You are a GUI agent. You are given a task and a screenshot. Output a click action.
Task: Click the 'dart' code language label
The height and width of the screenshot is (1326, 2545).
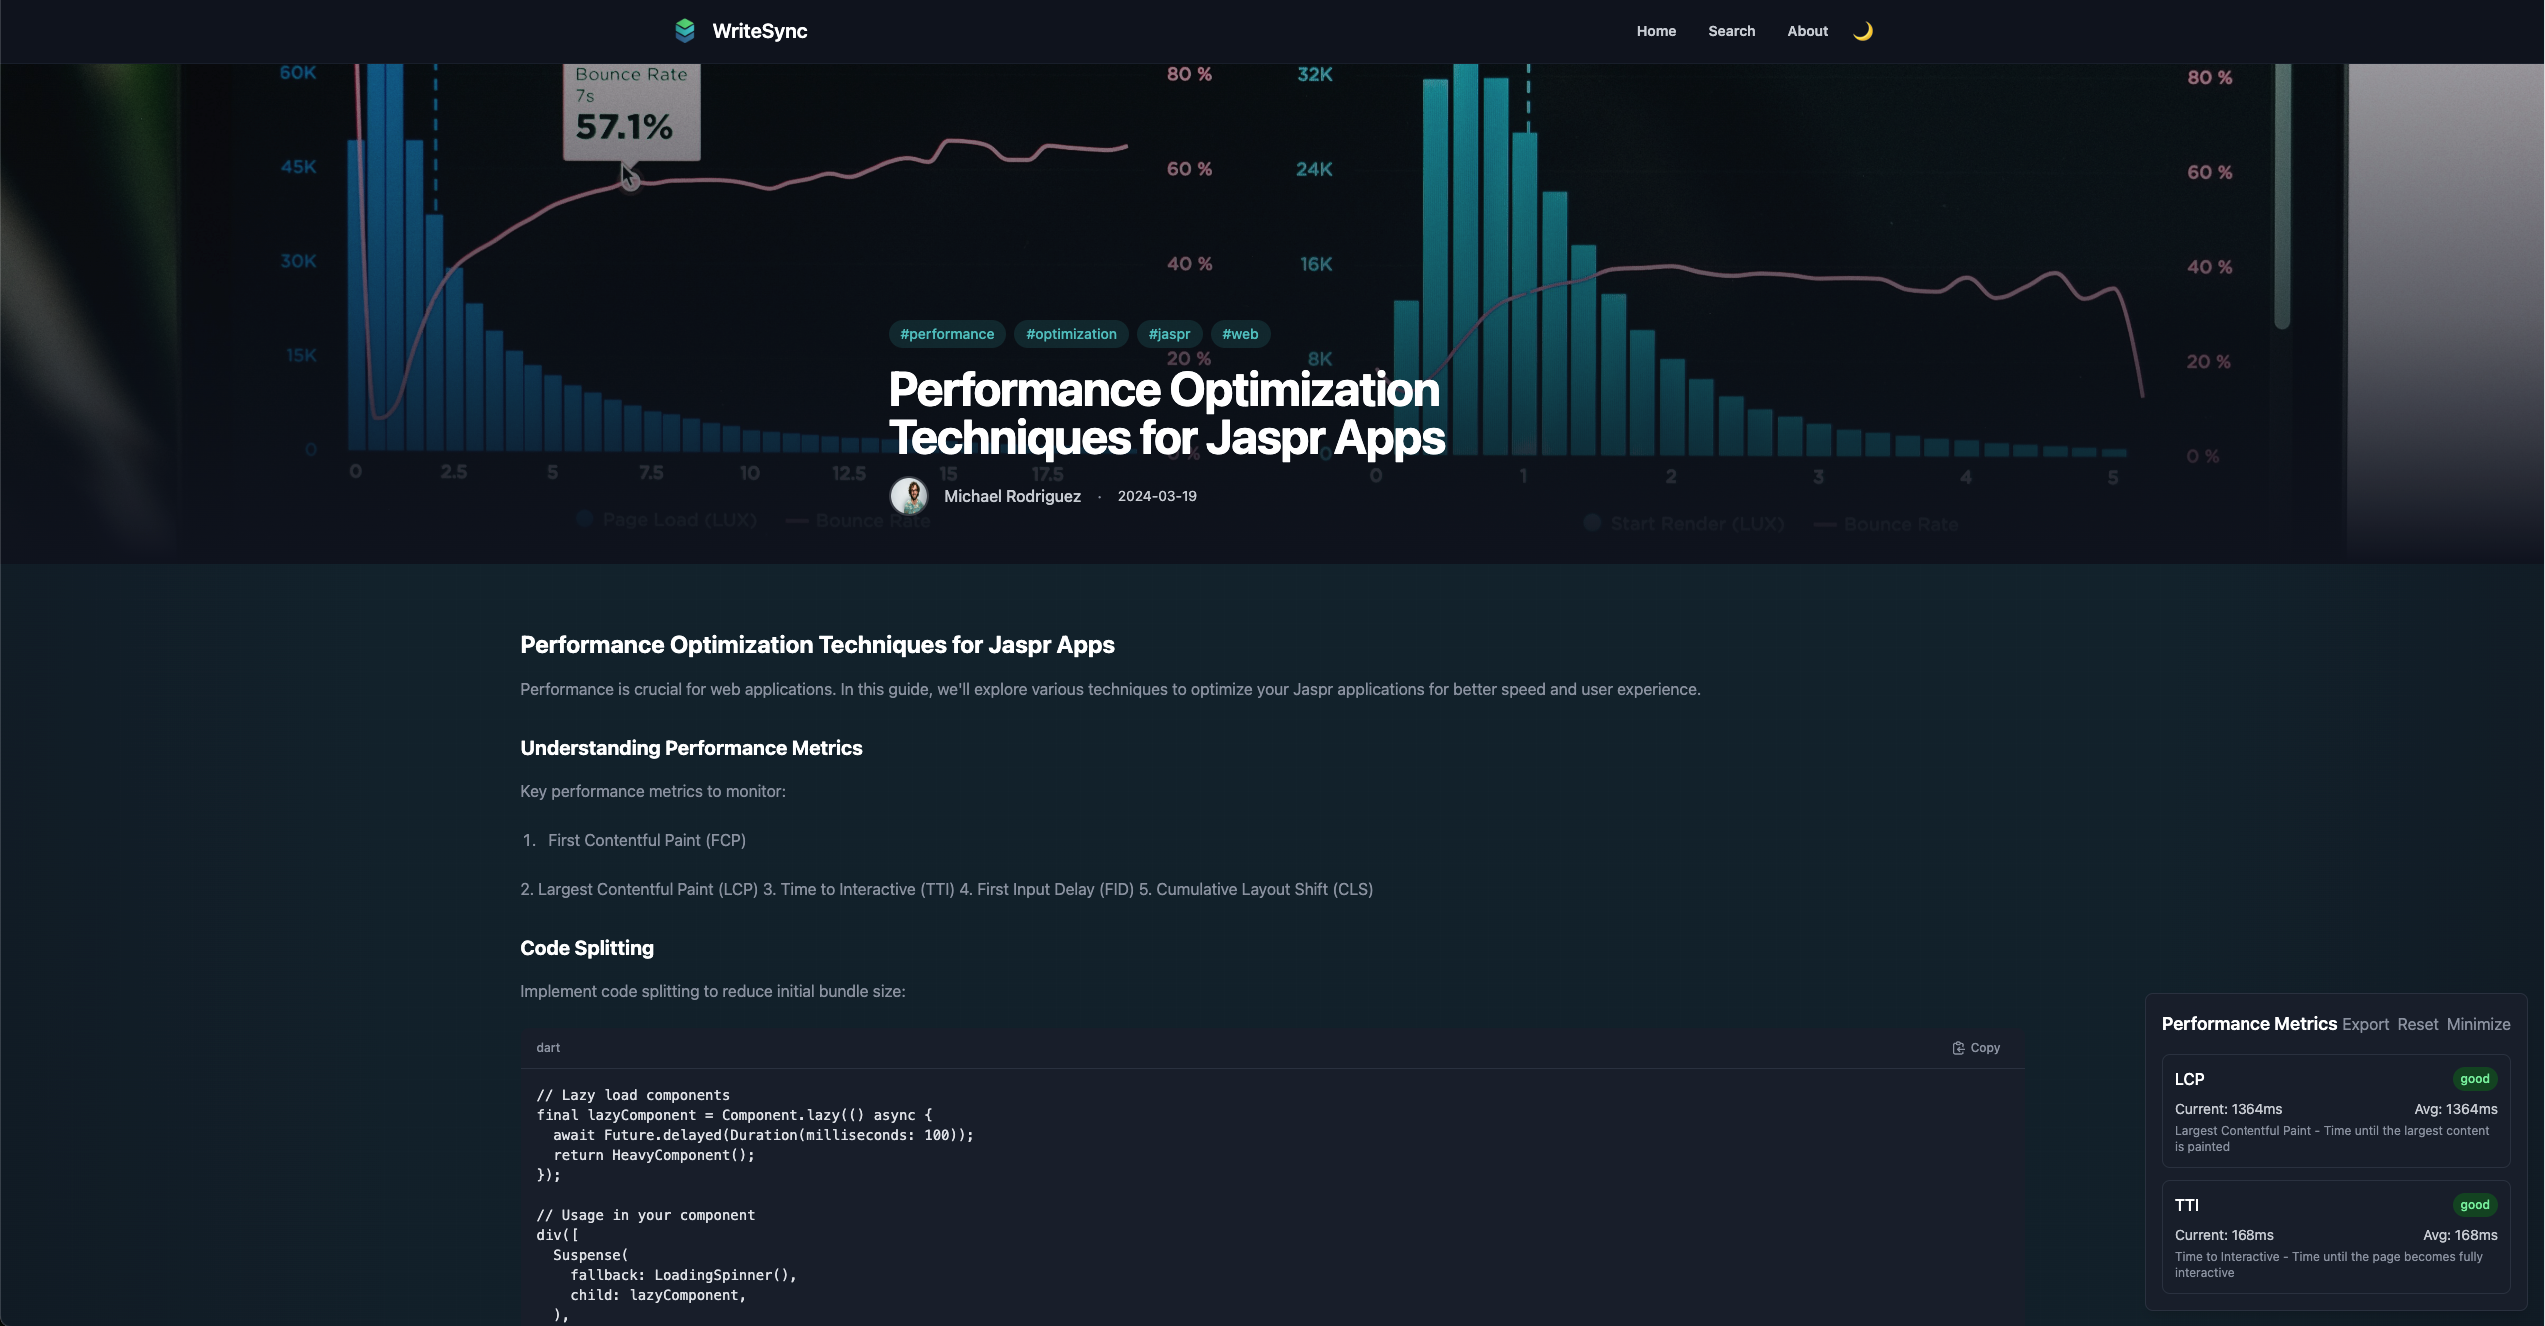tap(548, 1048)
